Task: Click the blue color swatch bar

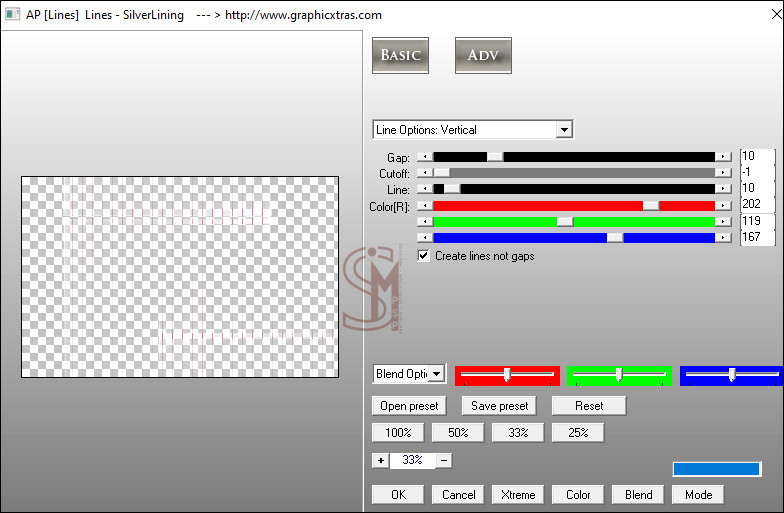Action: [716, 469]
